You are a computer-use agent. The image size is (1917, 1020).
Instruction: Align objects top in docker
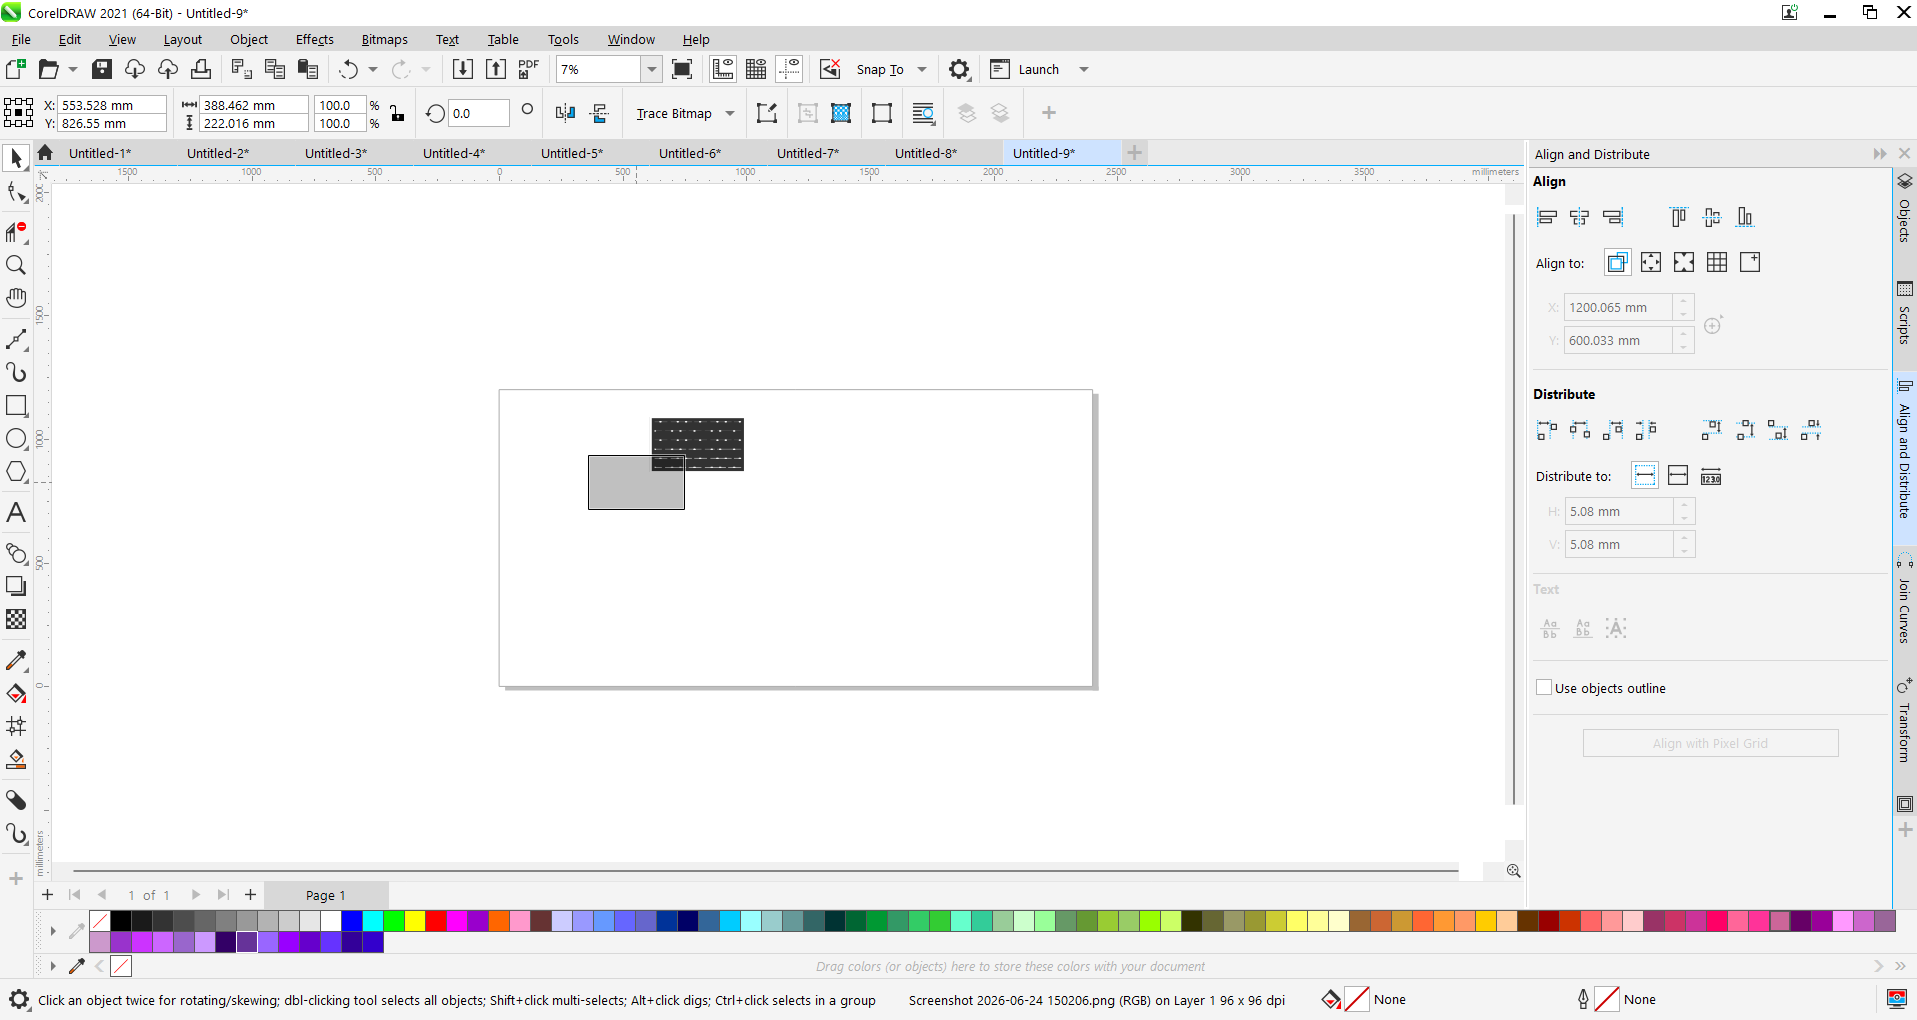[1678, 217]
